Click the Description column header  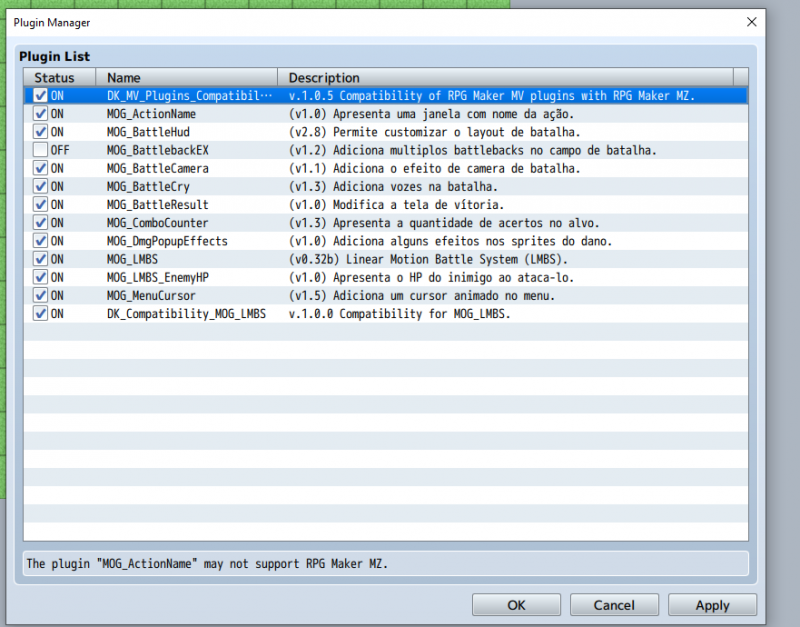(506, 78)
